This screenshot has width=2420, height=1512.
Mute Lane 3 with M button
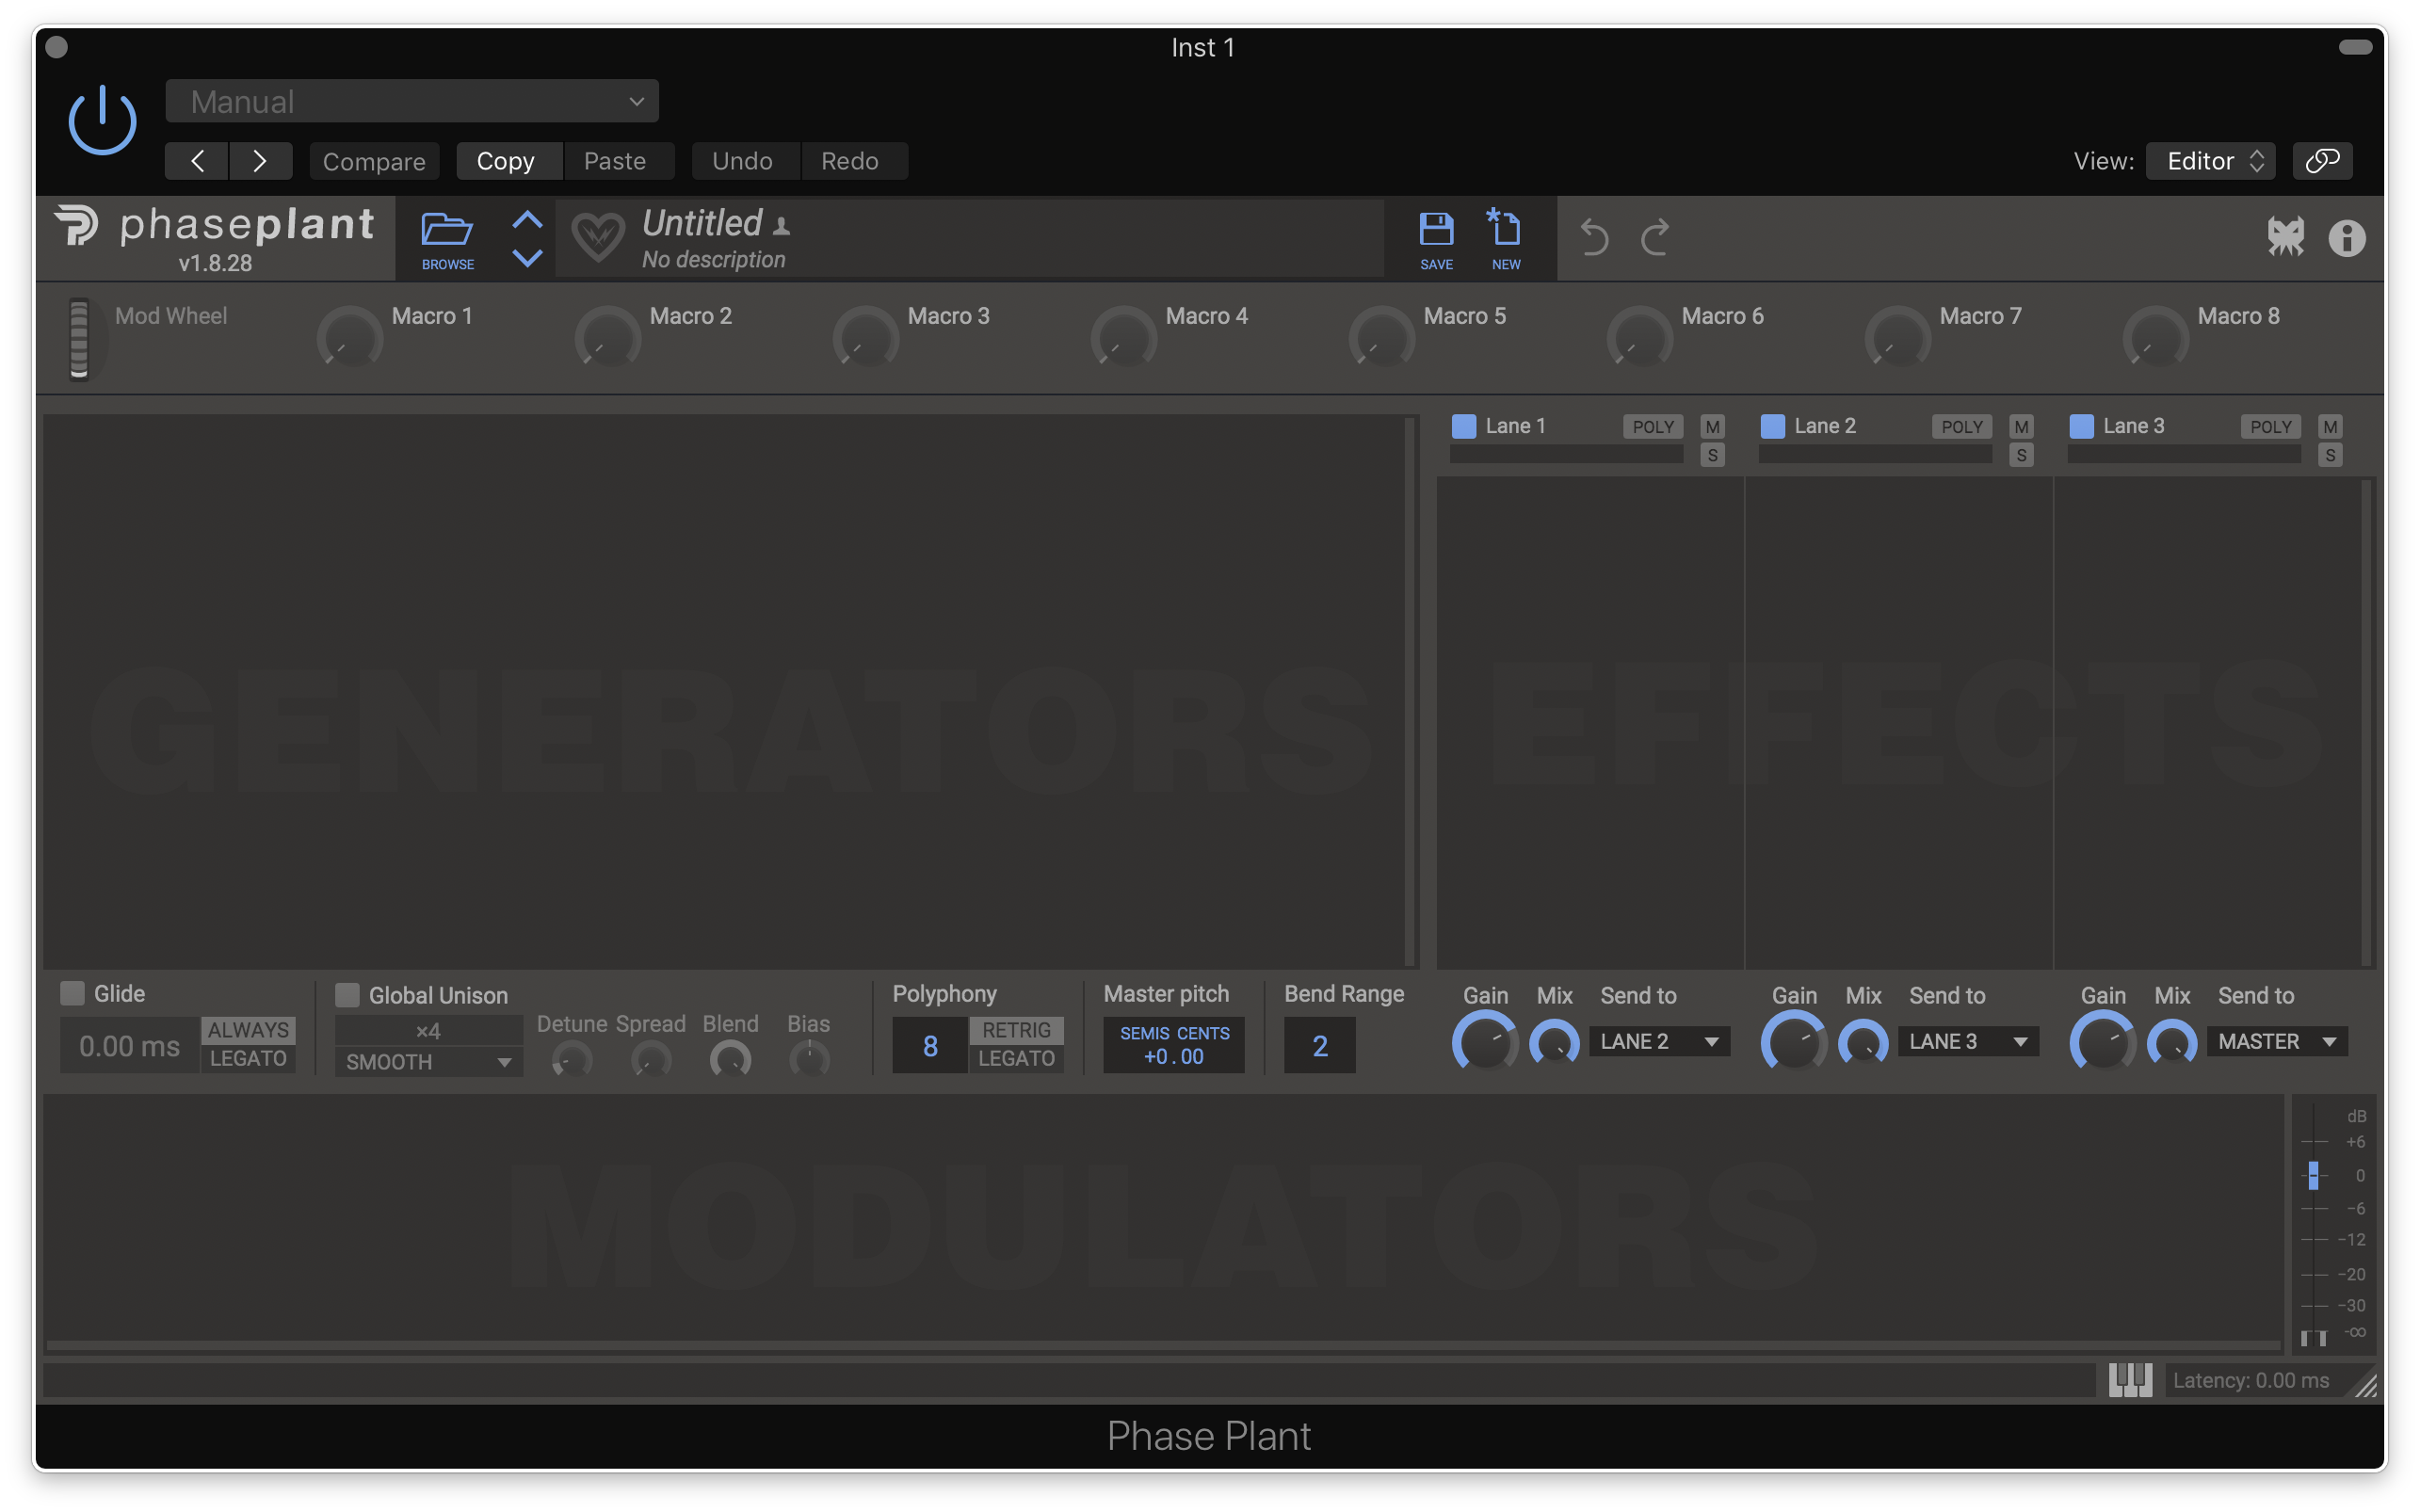(2330, 427)
